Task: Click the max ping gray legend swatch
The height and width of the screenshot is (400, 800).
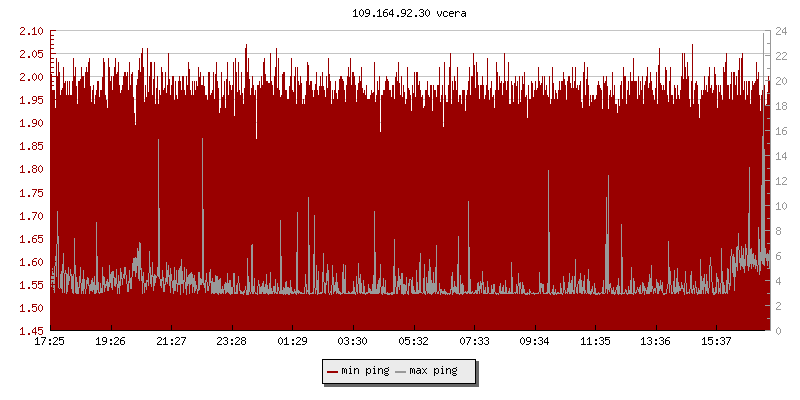Action: click(402, 371)
